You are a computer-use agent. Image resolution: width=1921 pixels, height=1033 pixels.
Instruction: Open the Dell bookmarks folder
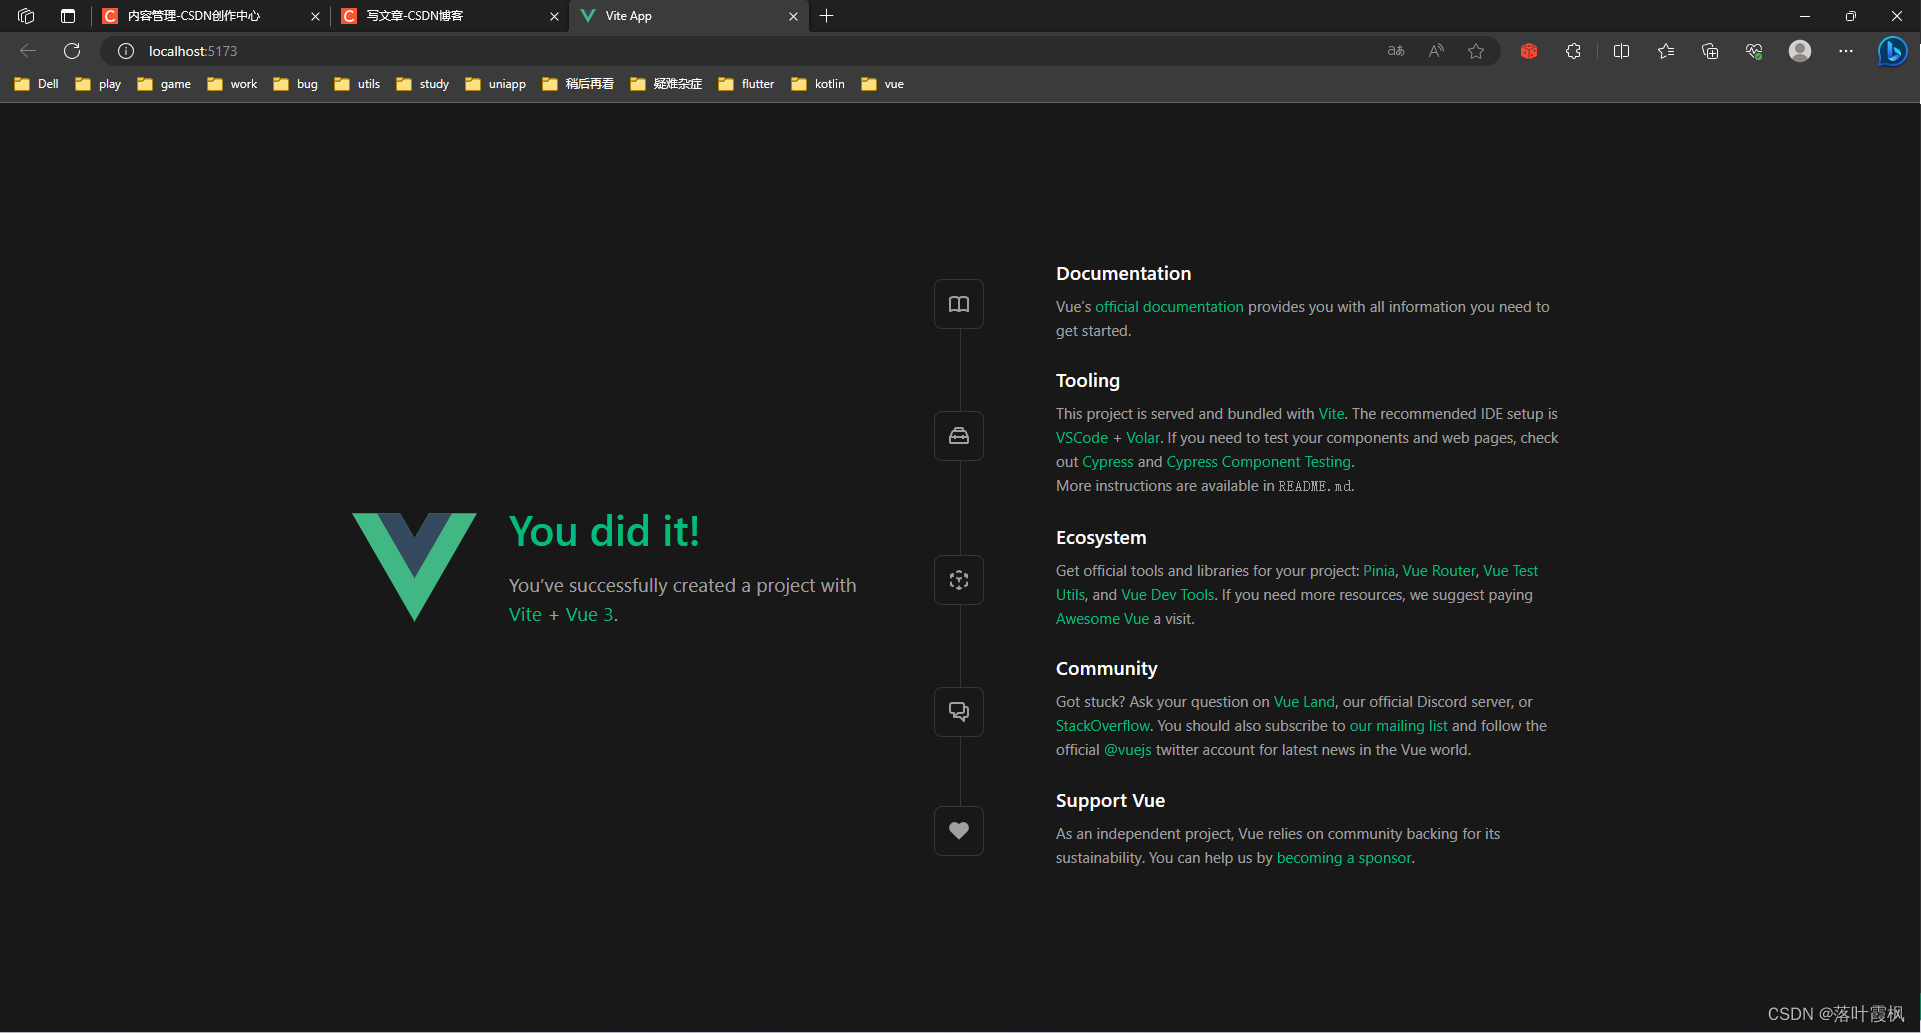click(x=37, y=84)
